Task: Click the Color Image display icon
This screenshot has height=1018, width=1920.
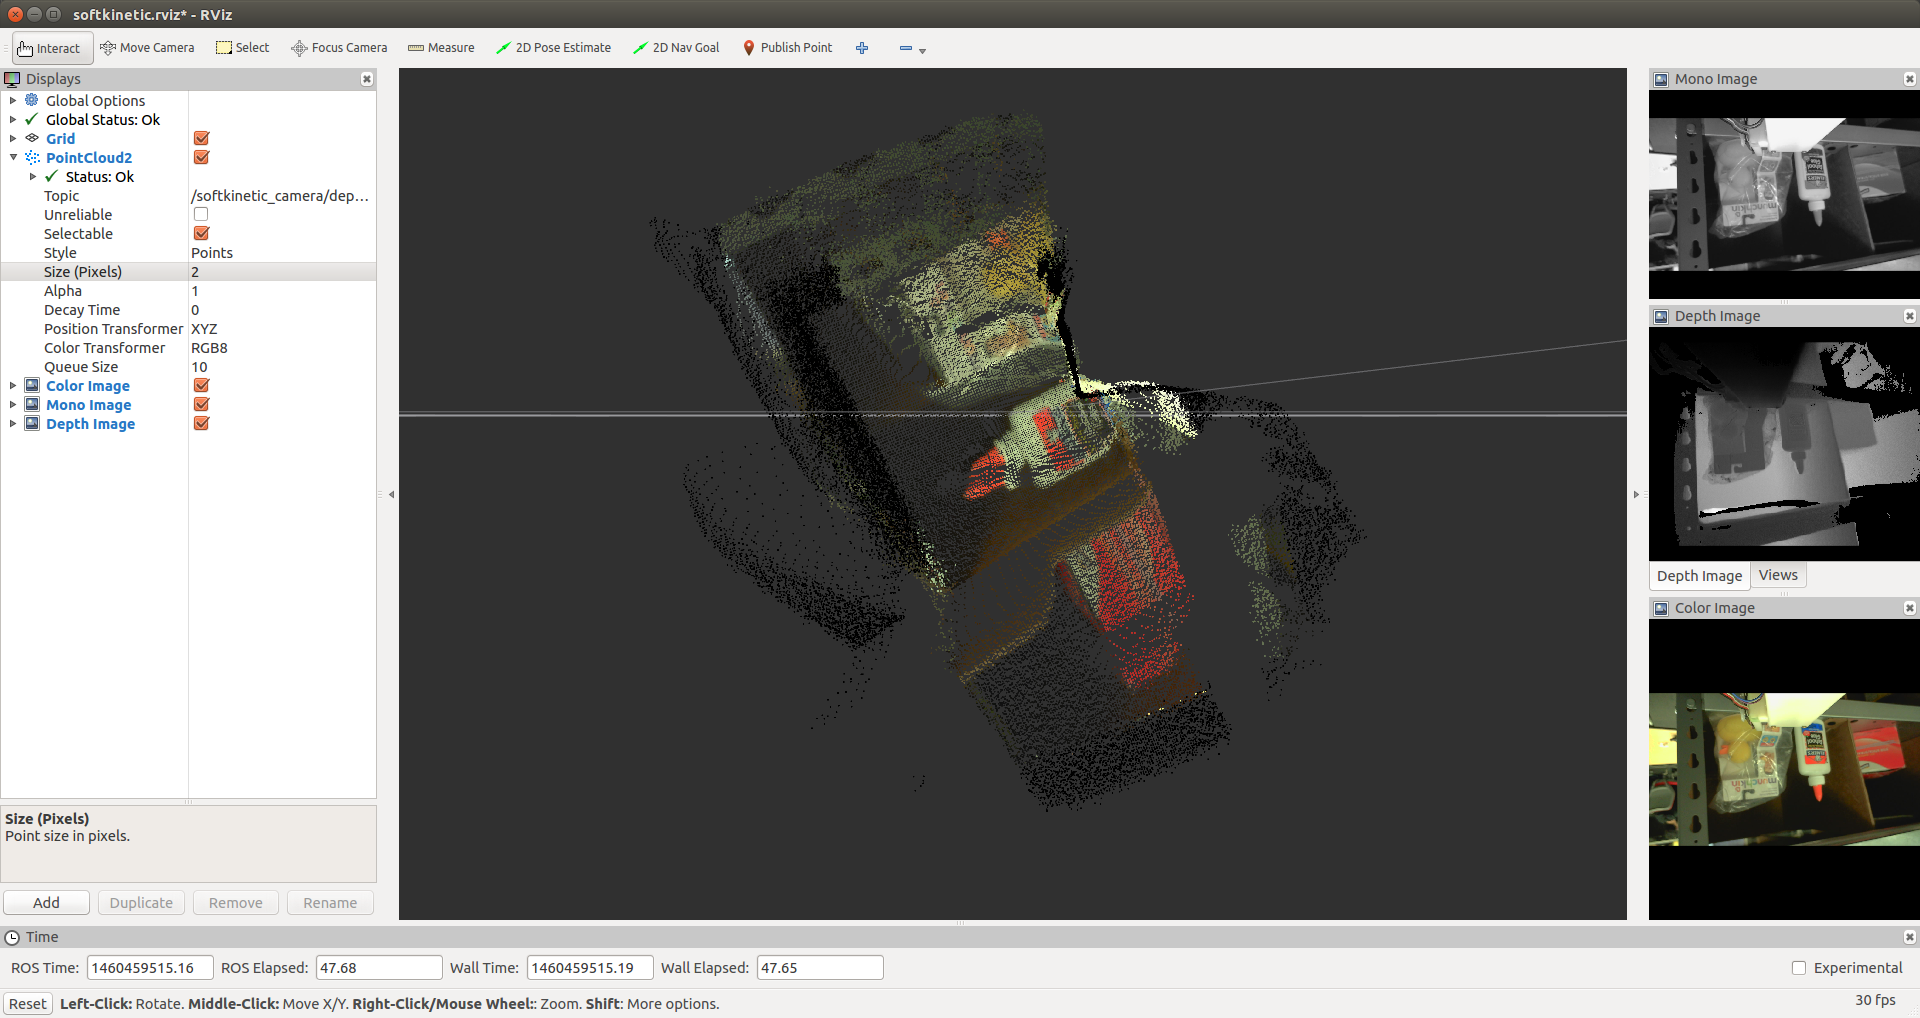Action: pyautogui.click(x=32, y=385)
